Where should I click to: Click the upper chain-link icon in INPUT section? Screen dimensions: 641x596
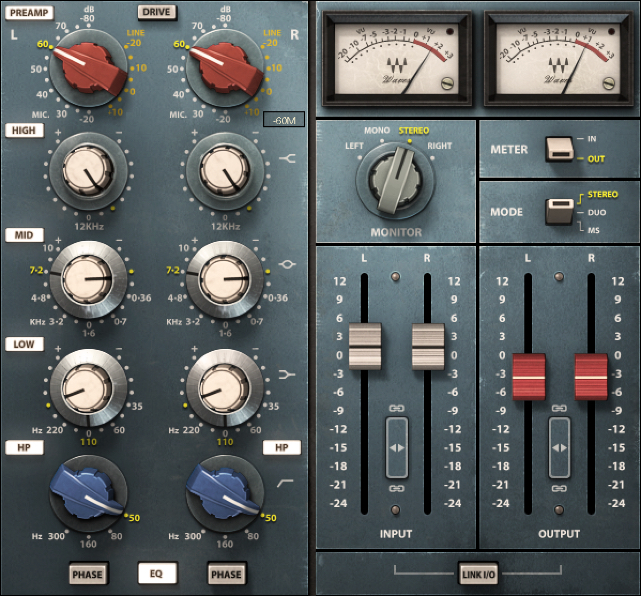point(397,408)
